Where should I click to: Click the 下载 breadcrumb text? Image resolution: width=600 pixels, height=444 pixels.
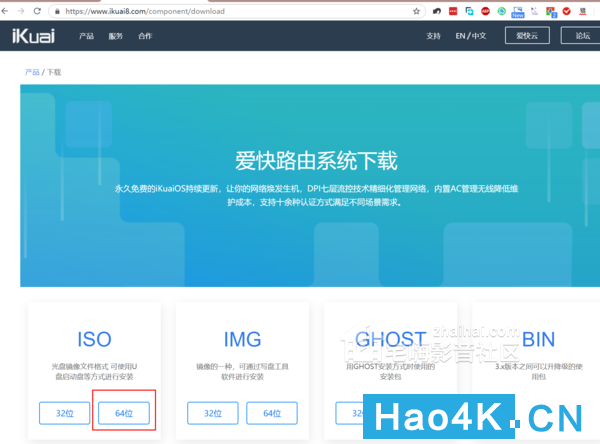[x=54, y=72]
